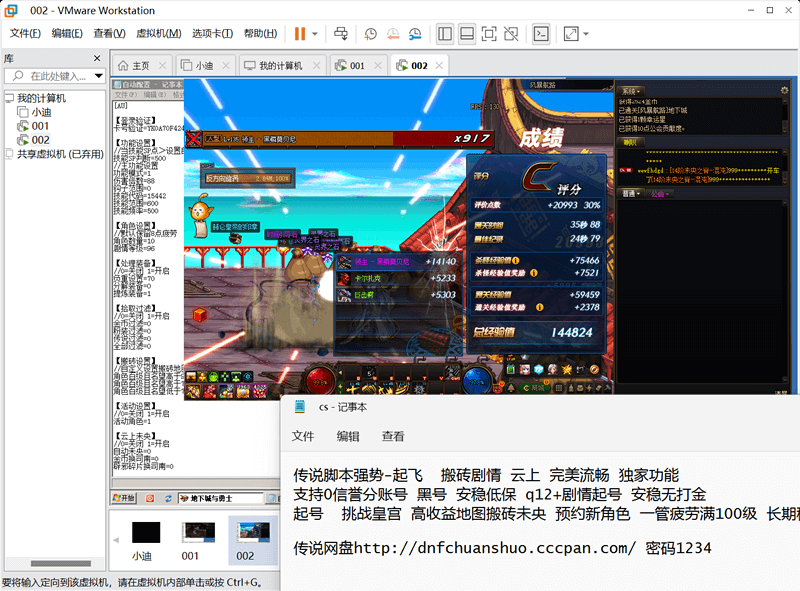This screenshot has height=591, width=800.
Task: Take a snapshot of this virtual machine
Action: point(370,34)
